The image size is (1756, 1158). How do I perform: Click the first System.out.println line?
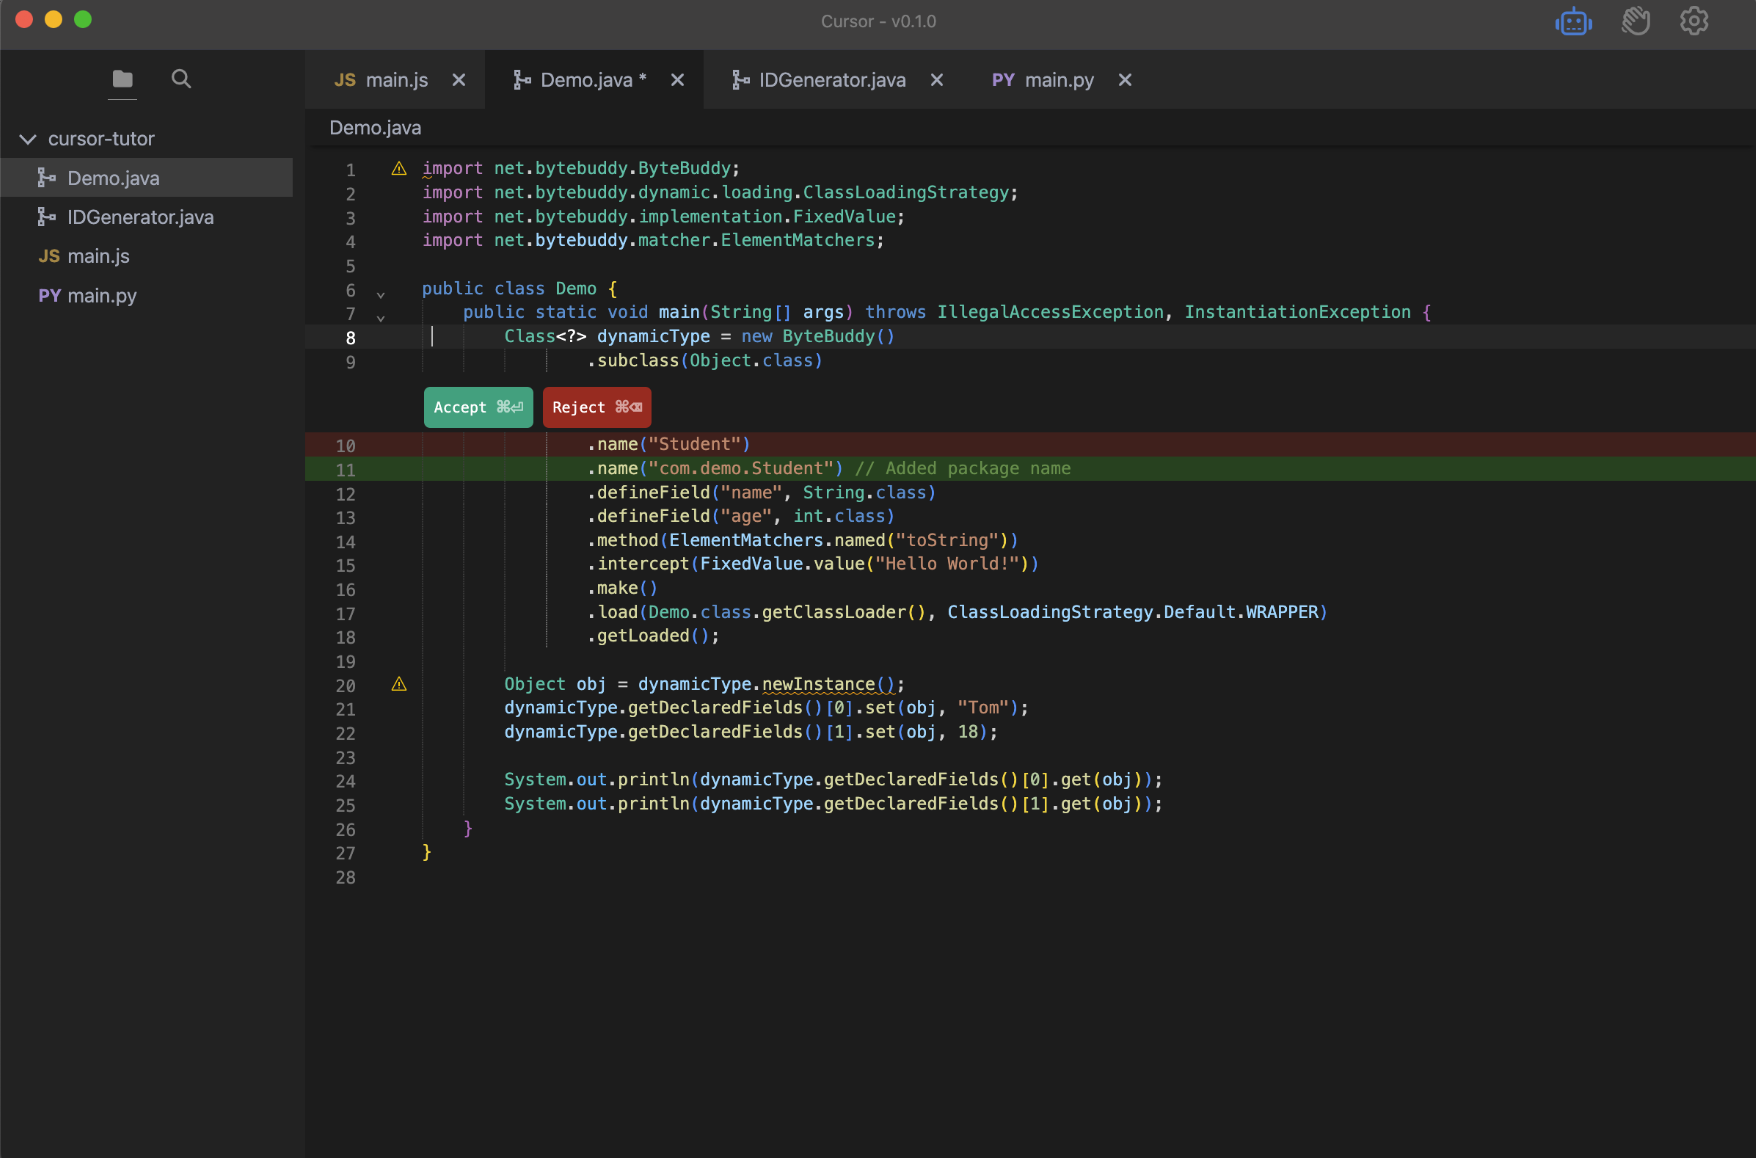click(833, 780)
